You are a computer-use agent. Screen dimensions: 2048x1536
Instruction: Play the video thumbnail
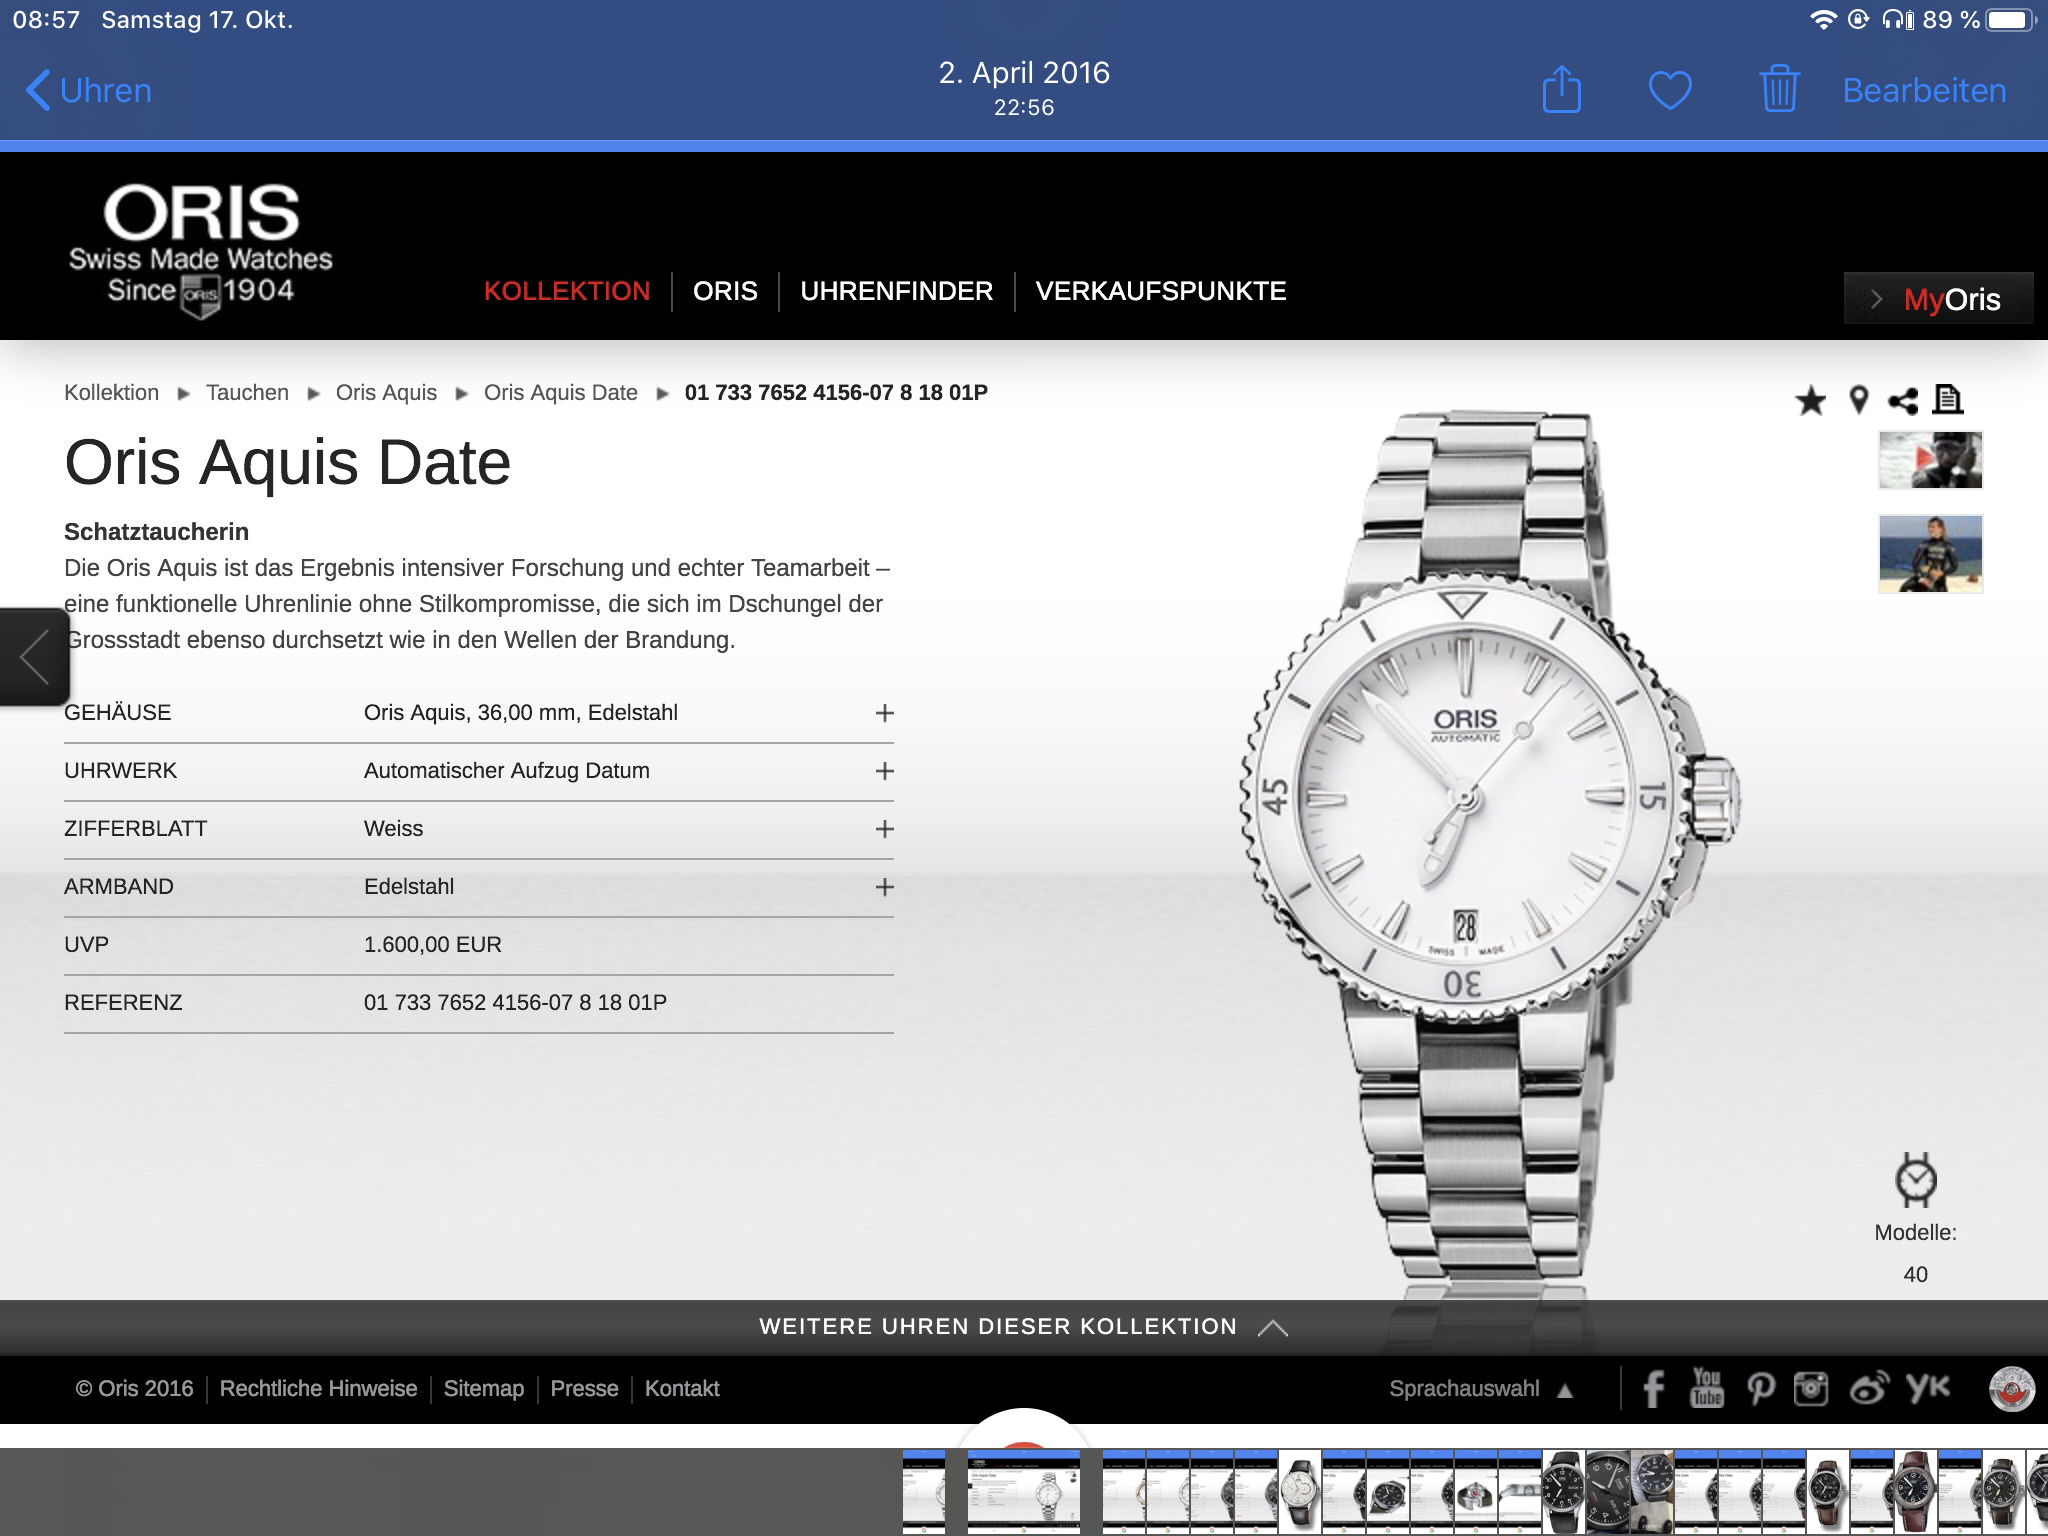pos(1930,460)
